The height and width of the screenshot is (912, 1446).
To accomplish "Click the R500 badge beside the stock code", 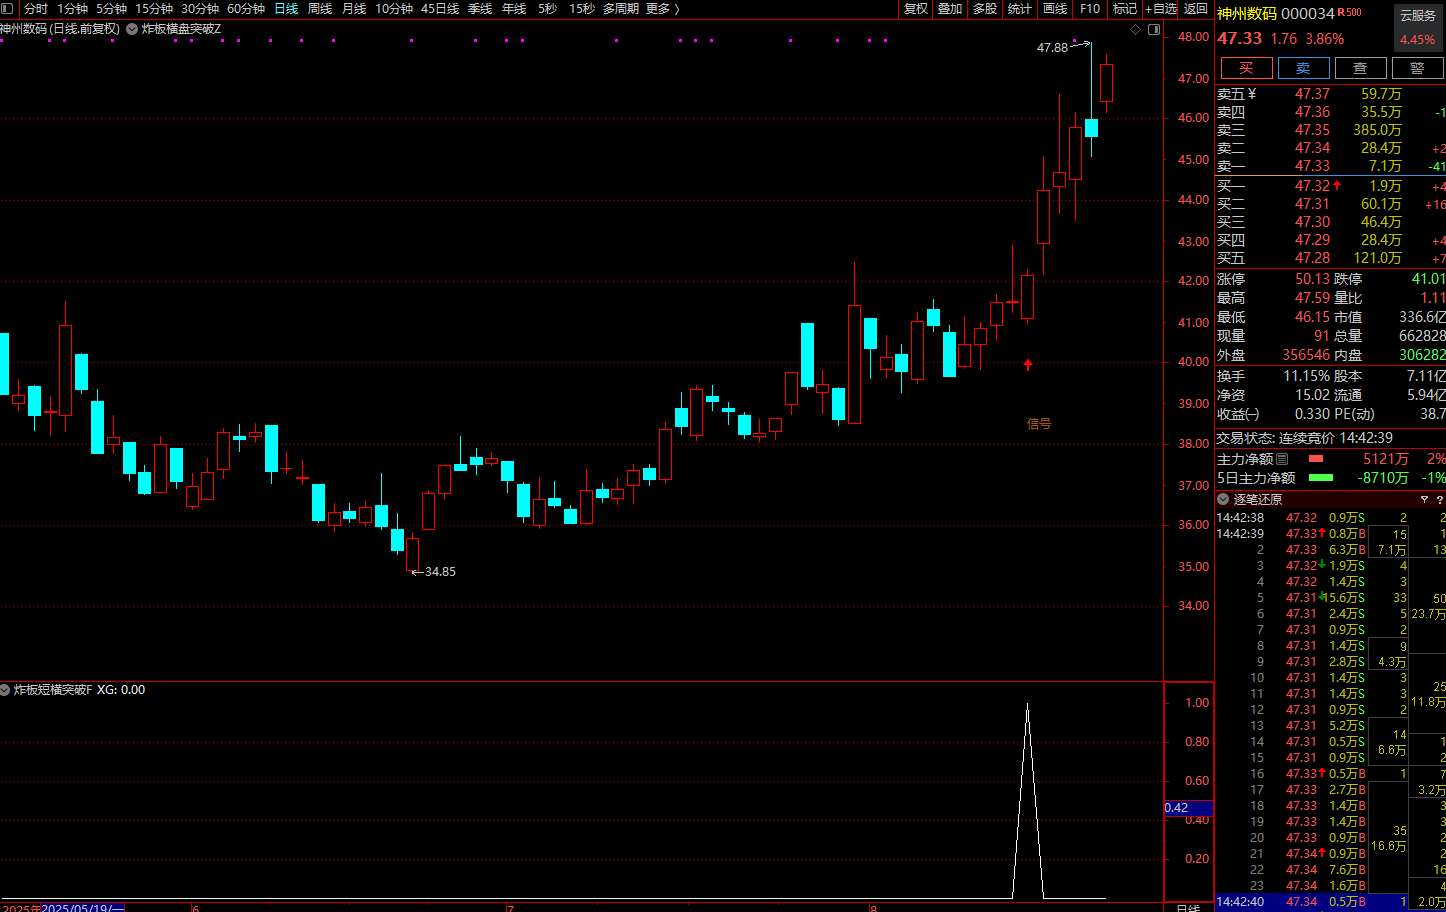I will click(x=1349, y=13).
